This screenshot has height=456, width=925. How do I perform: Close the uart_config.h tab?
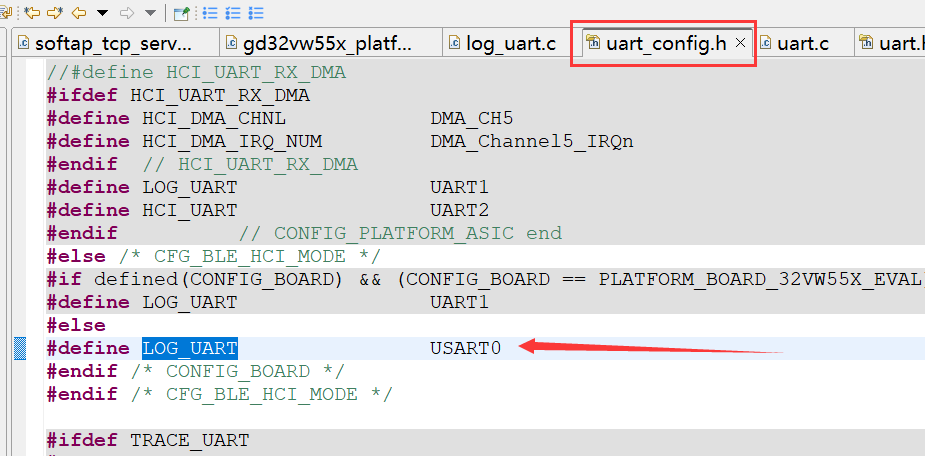point(741,43)
